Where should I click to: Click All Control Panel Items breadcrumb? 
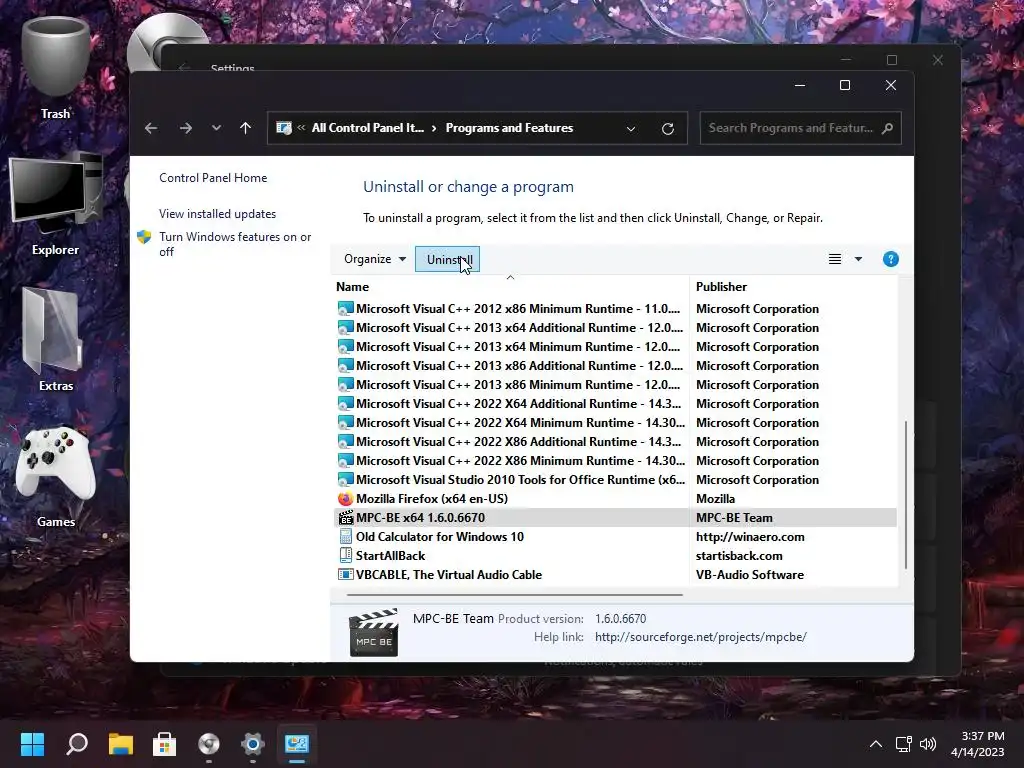(x=368, y=128)
